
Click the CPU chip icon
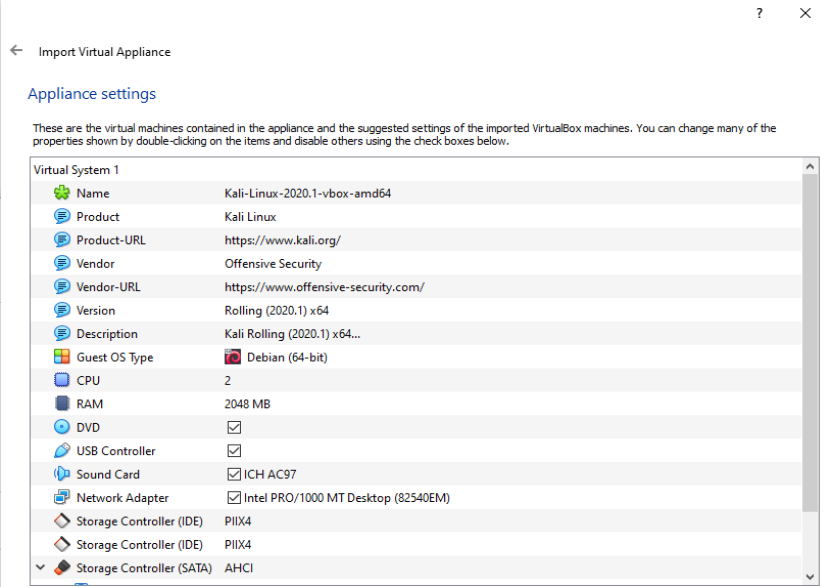[x=62, y=380]
